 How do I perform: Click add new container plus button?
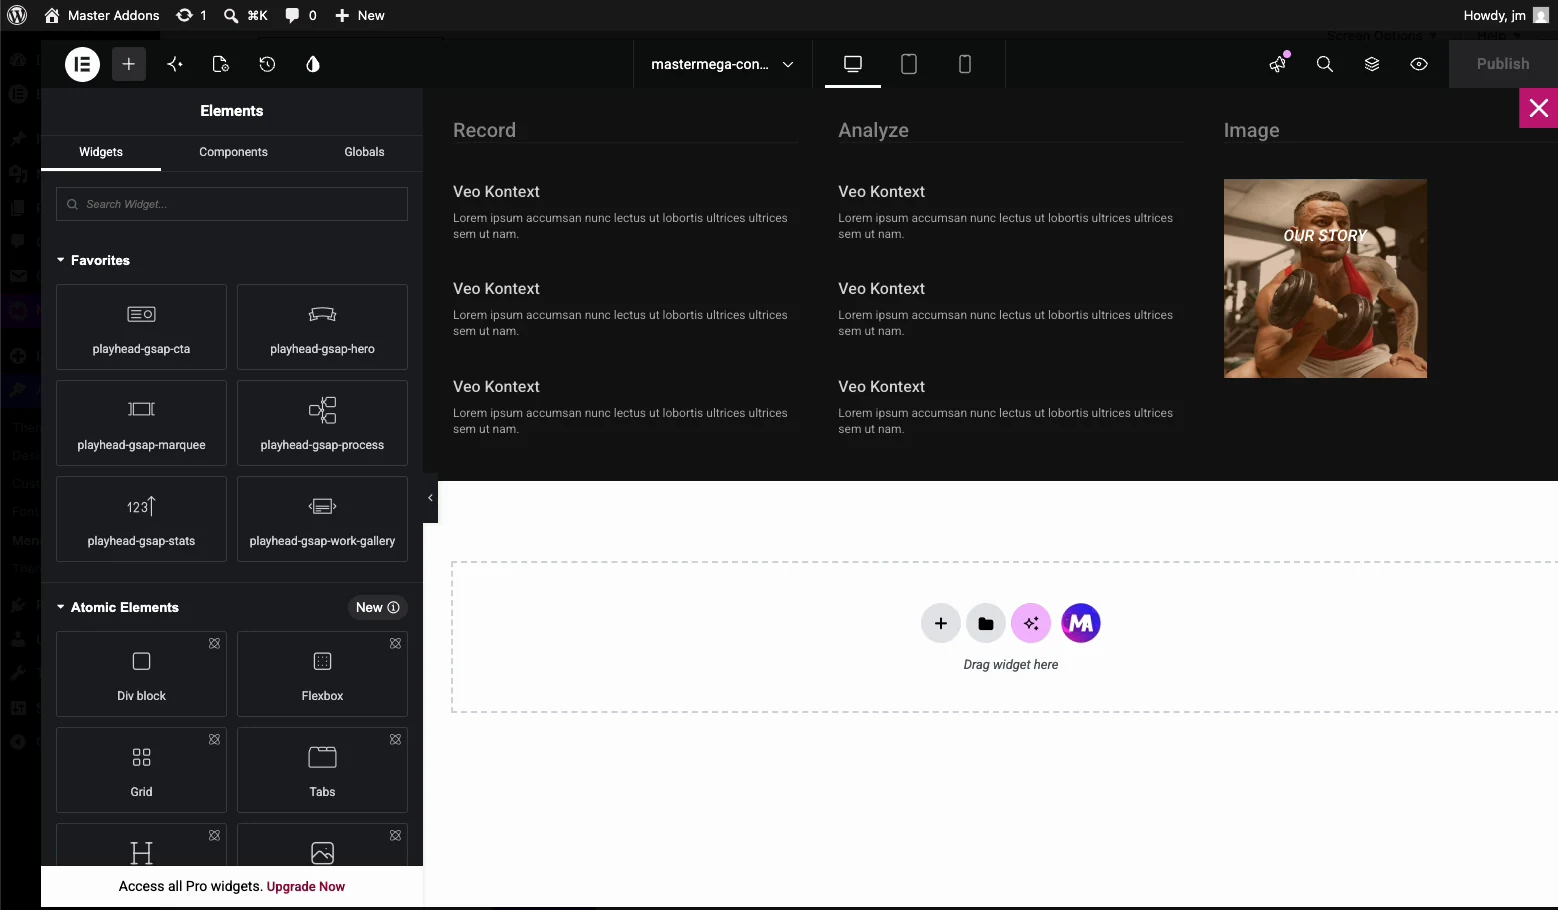[x=940, y=623]
